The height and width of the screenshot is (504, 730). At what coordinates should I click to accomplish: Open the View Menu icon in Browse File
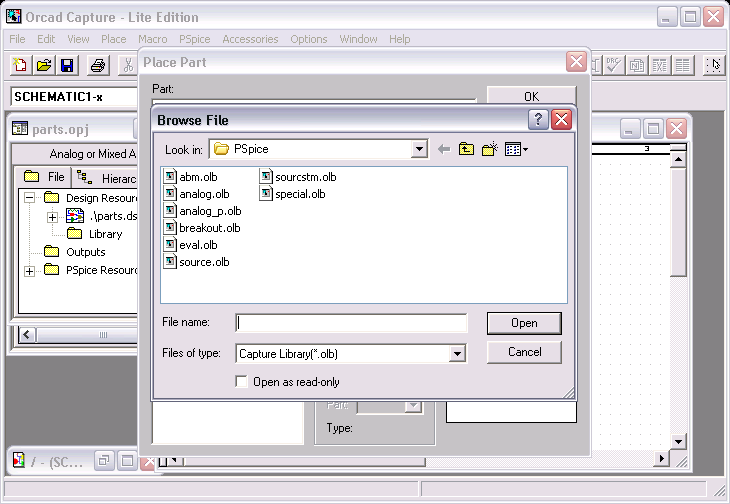pyautogui.click(x=516, y=149)
